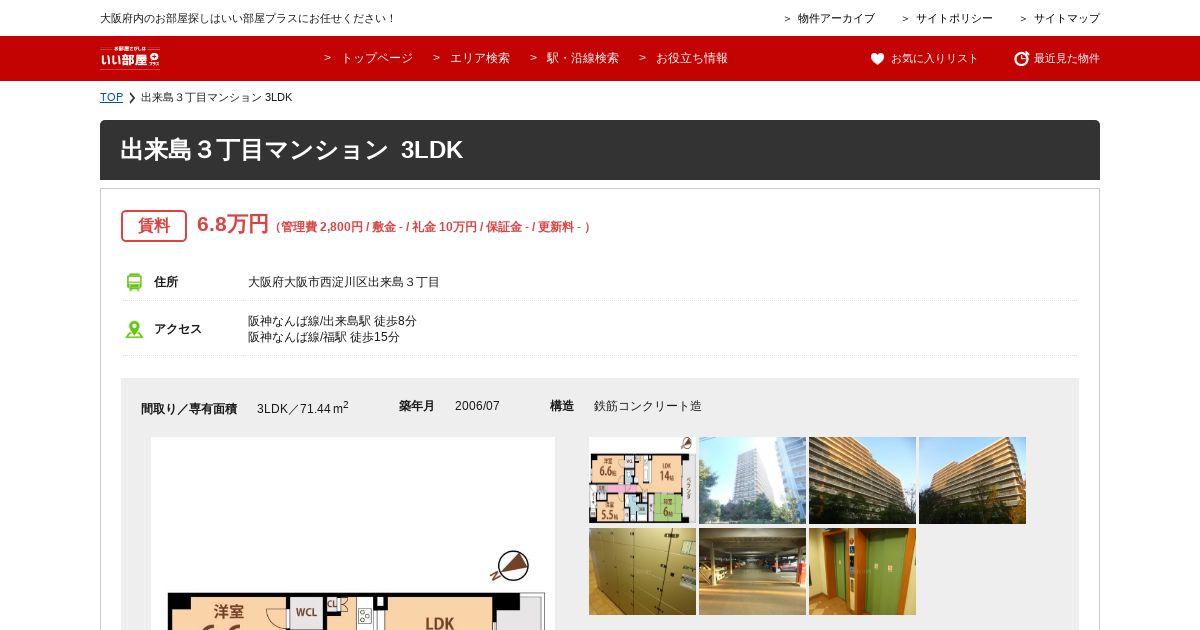The image size is (1200, 630).
Task: Select the tall tower exterior thumbnail
Action: pyautogui.click(x=752, y=480)
